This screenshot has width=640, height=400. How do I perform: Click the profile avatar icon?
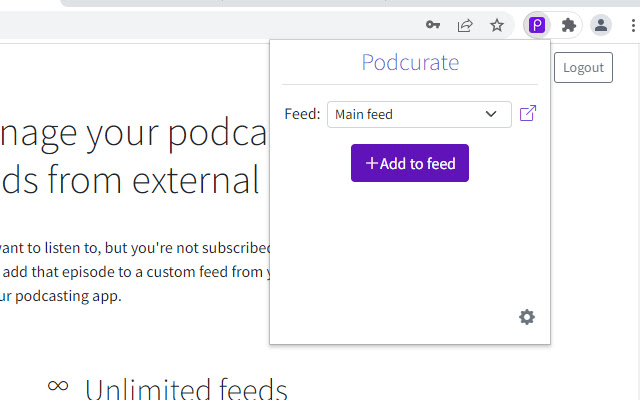click(601, 25)
